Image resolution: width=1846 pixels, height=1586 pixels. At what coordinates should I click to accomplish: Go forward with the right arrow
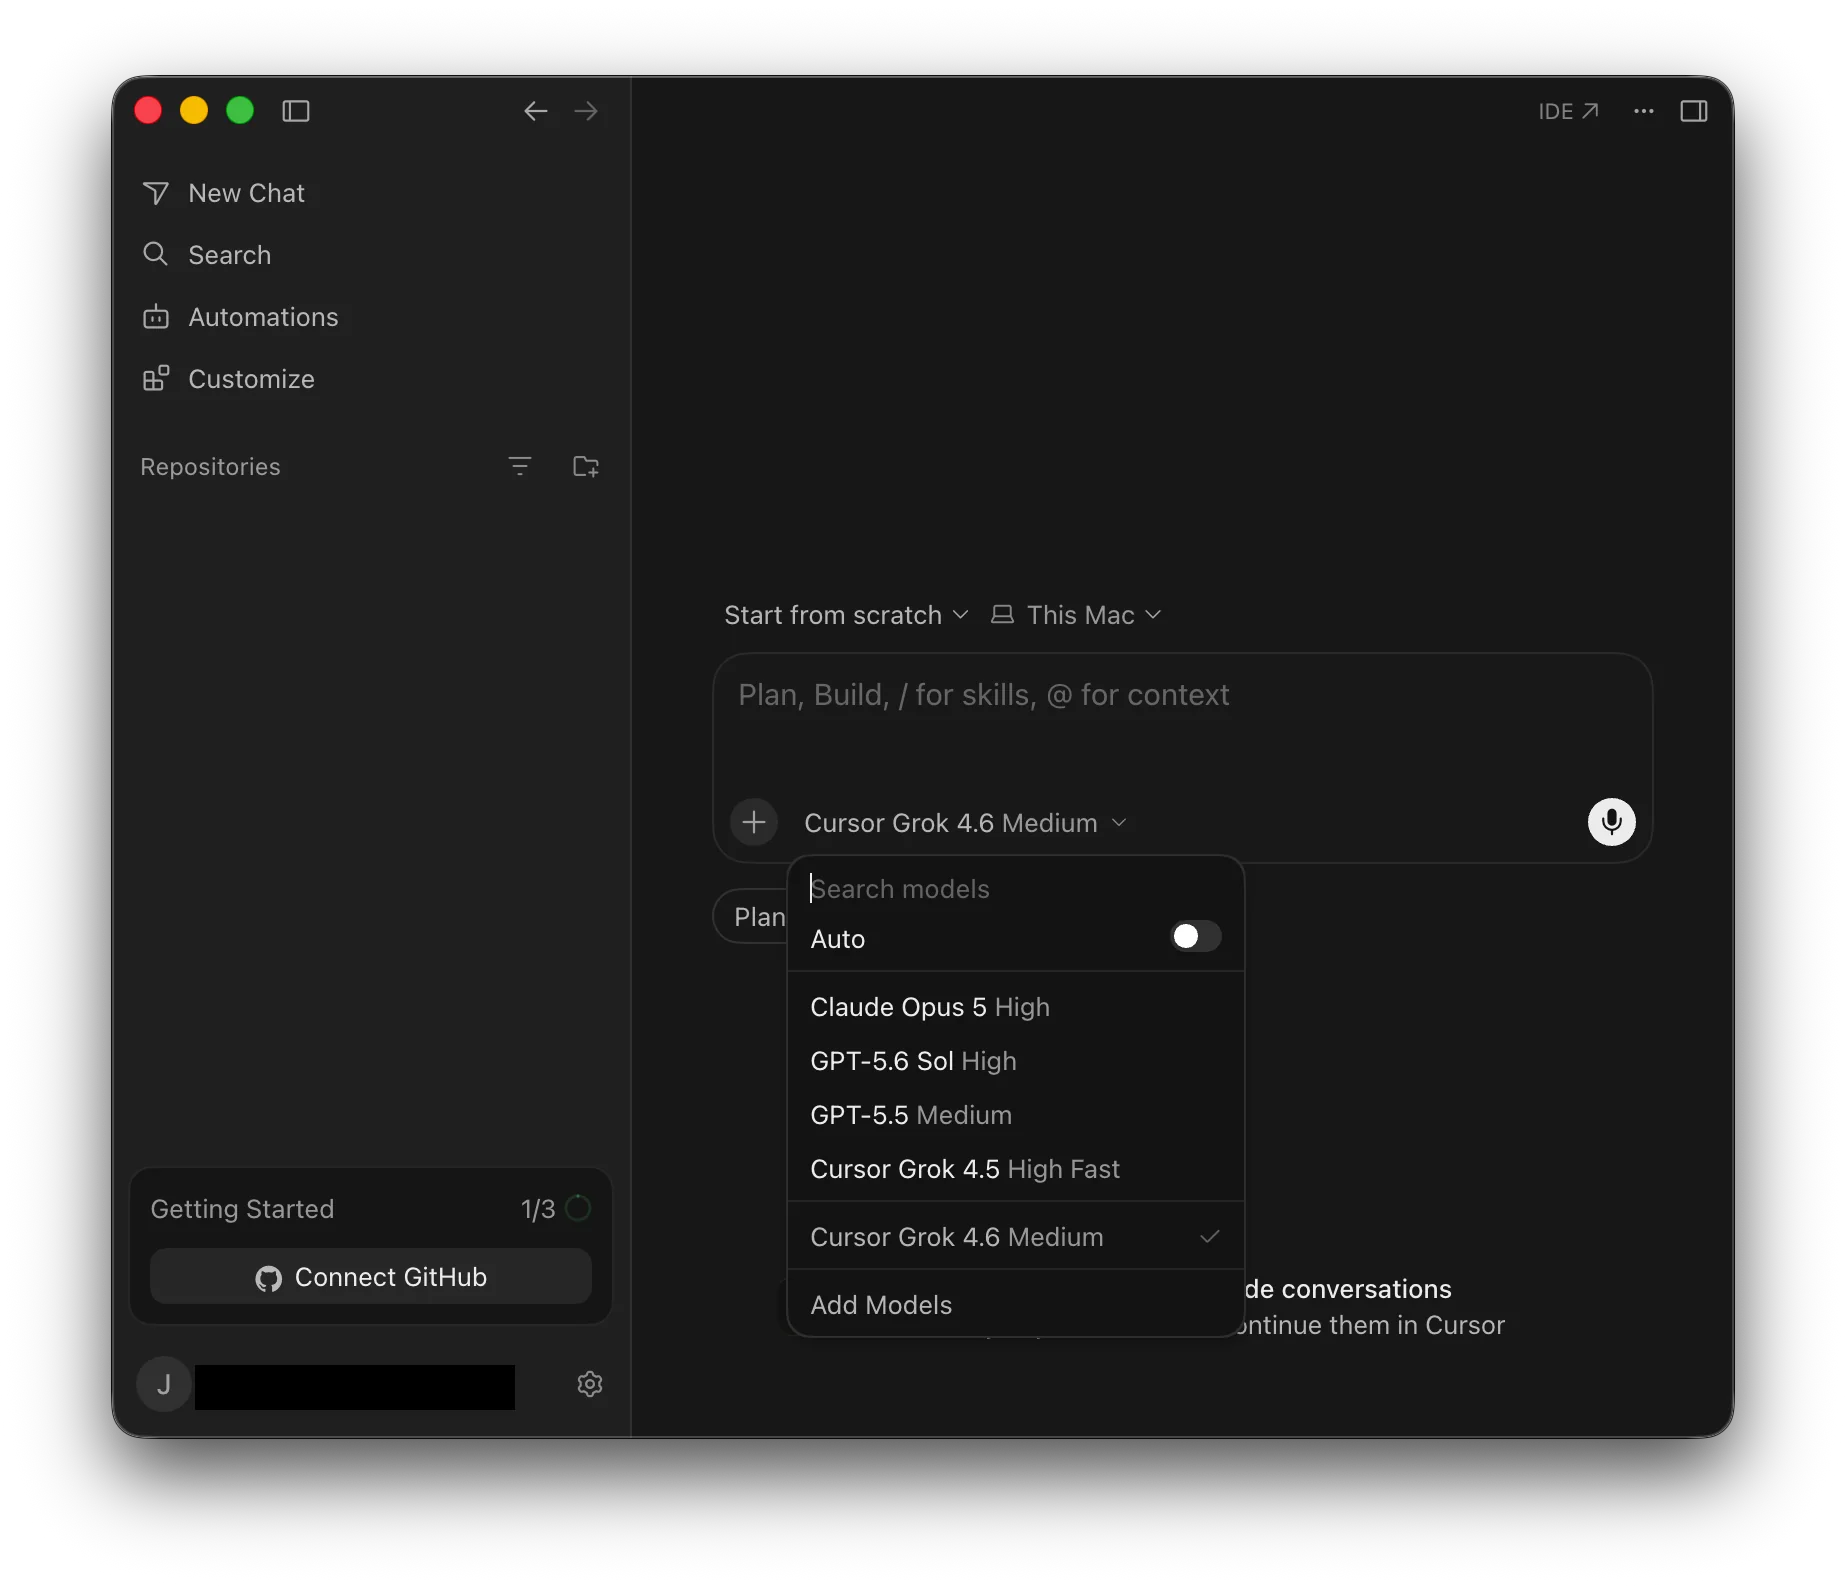(x=586, y=111)
